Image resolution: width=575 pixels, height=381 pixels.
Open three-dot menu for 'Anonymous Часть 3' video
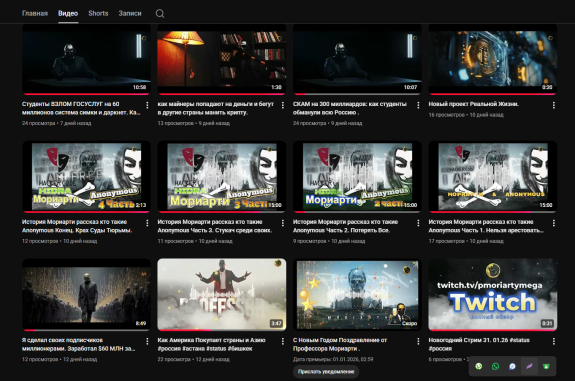click(x=283, y=223)
